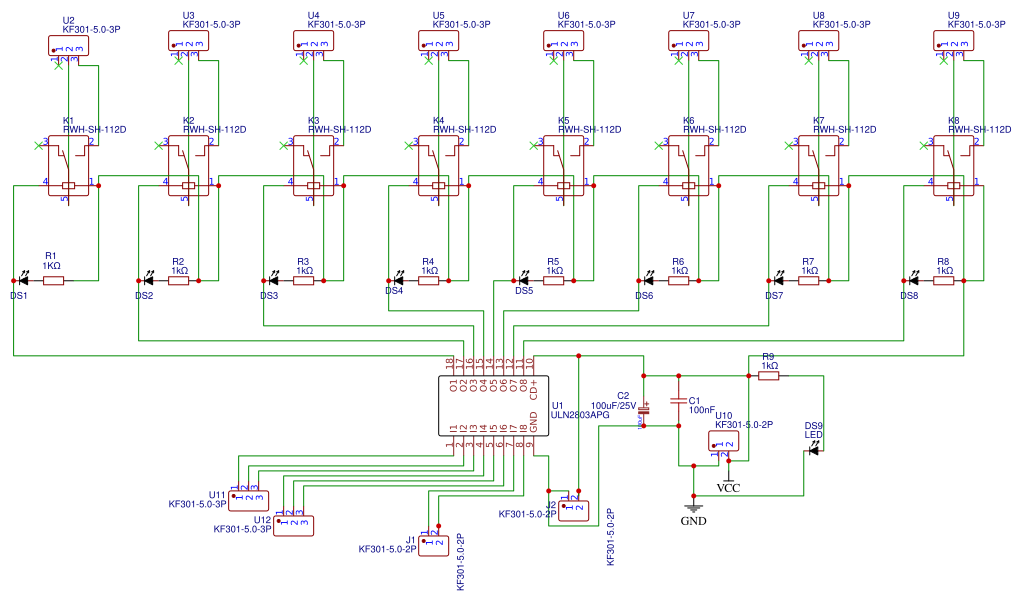
Task: Click the GND ground symbol
Action: 693,508
